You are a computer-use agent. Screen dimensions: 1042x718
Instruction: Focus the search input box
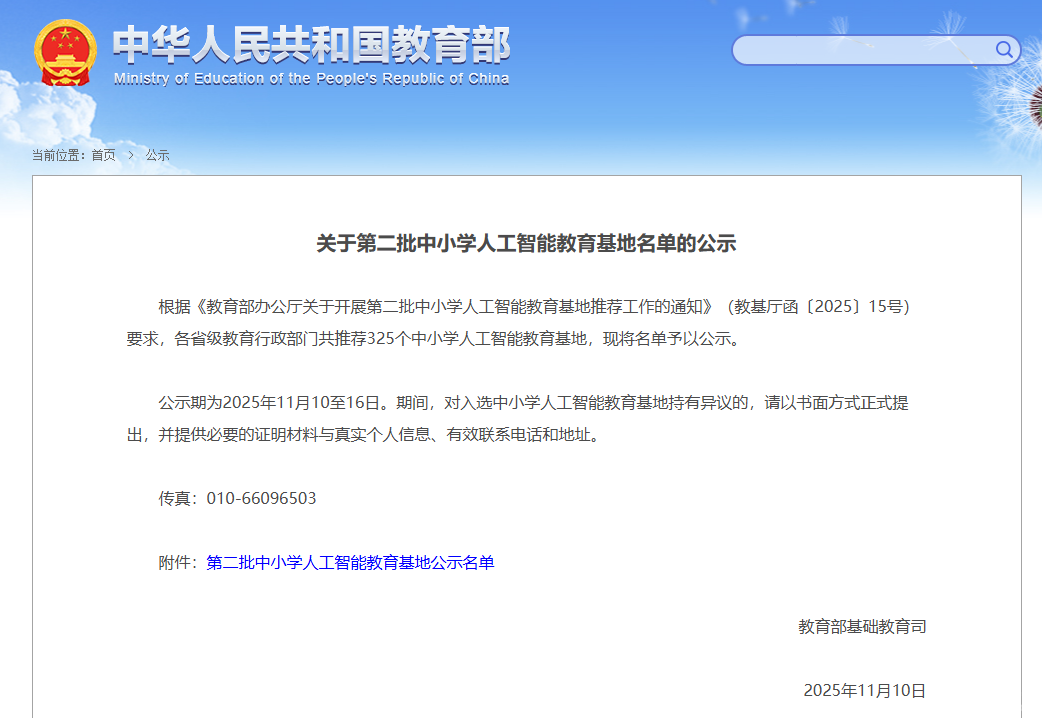pos(862,50)
